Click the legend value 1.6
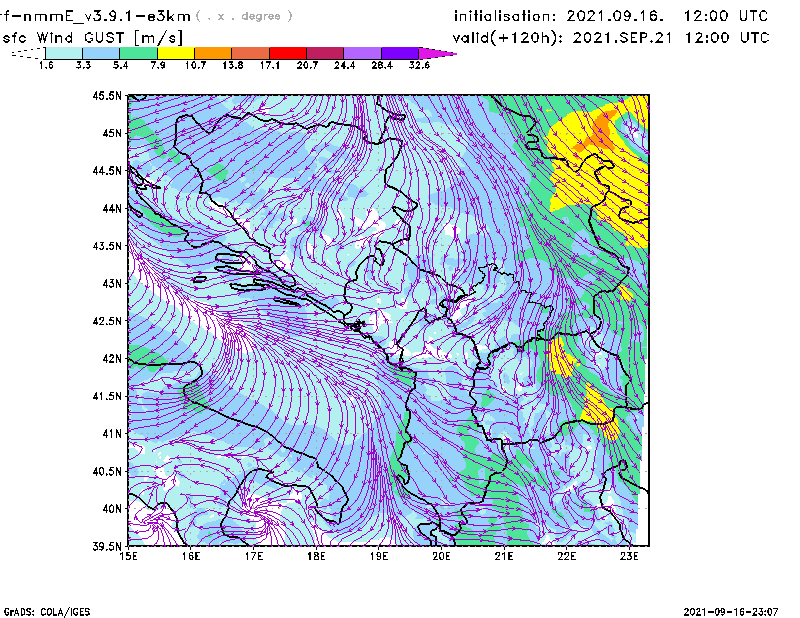Viewport: 800px width, 618px height. point(46,65)
